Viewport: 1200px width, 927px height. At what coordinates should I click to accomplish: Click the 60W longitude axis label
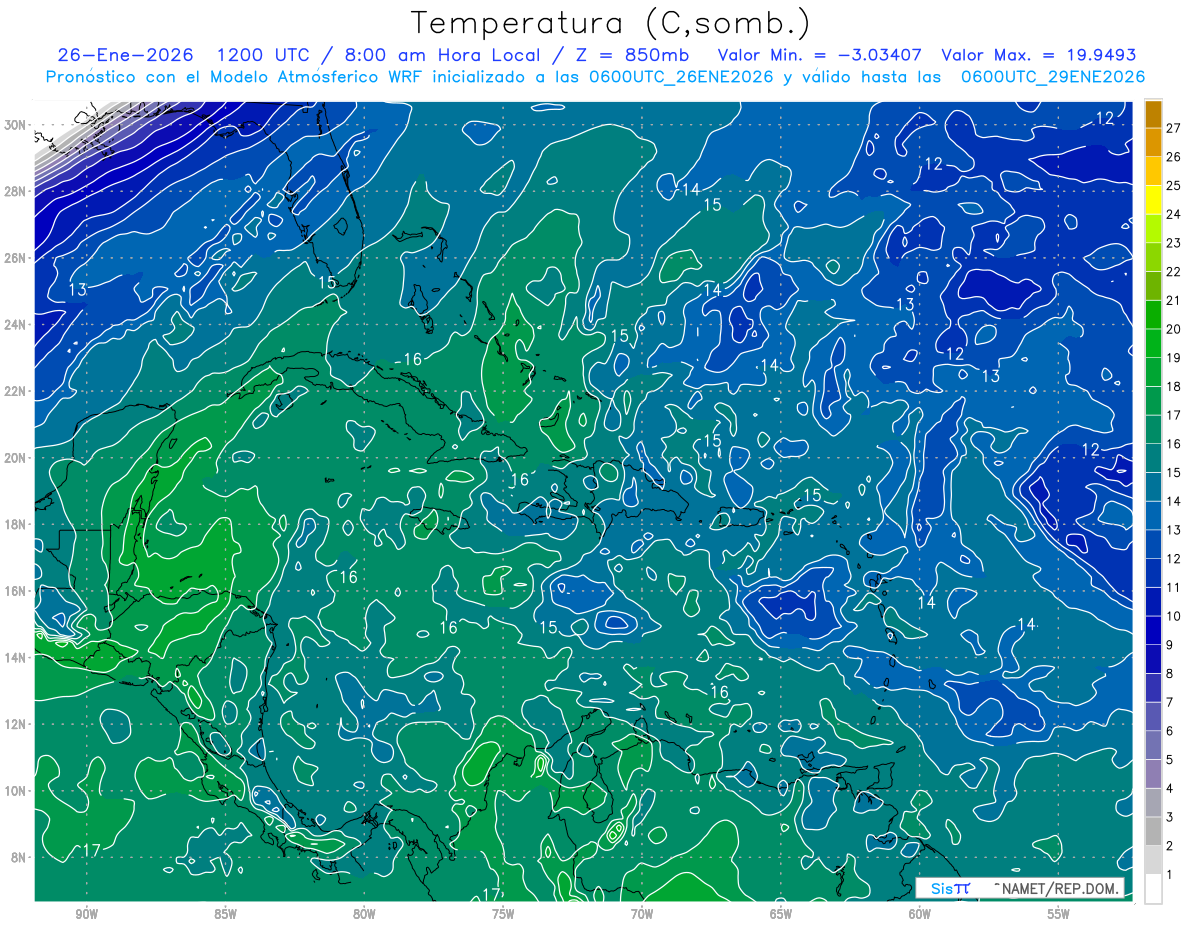[920, 914]
